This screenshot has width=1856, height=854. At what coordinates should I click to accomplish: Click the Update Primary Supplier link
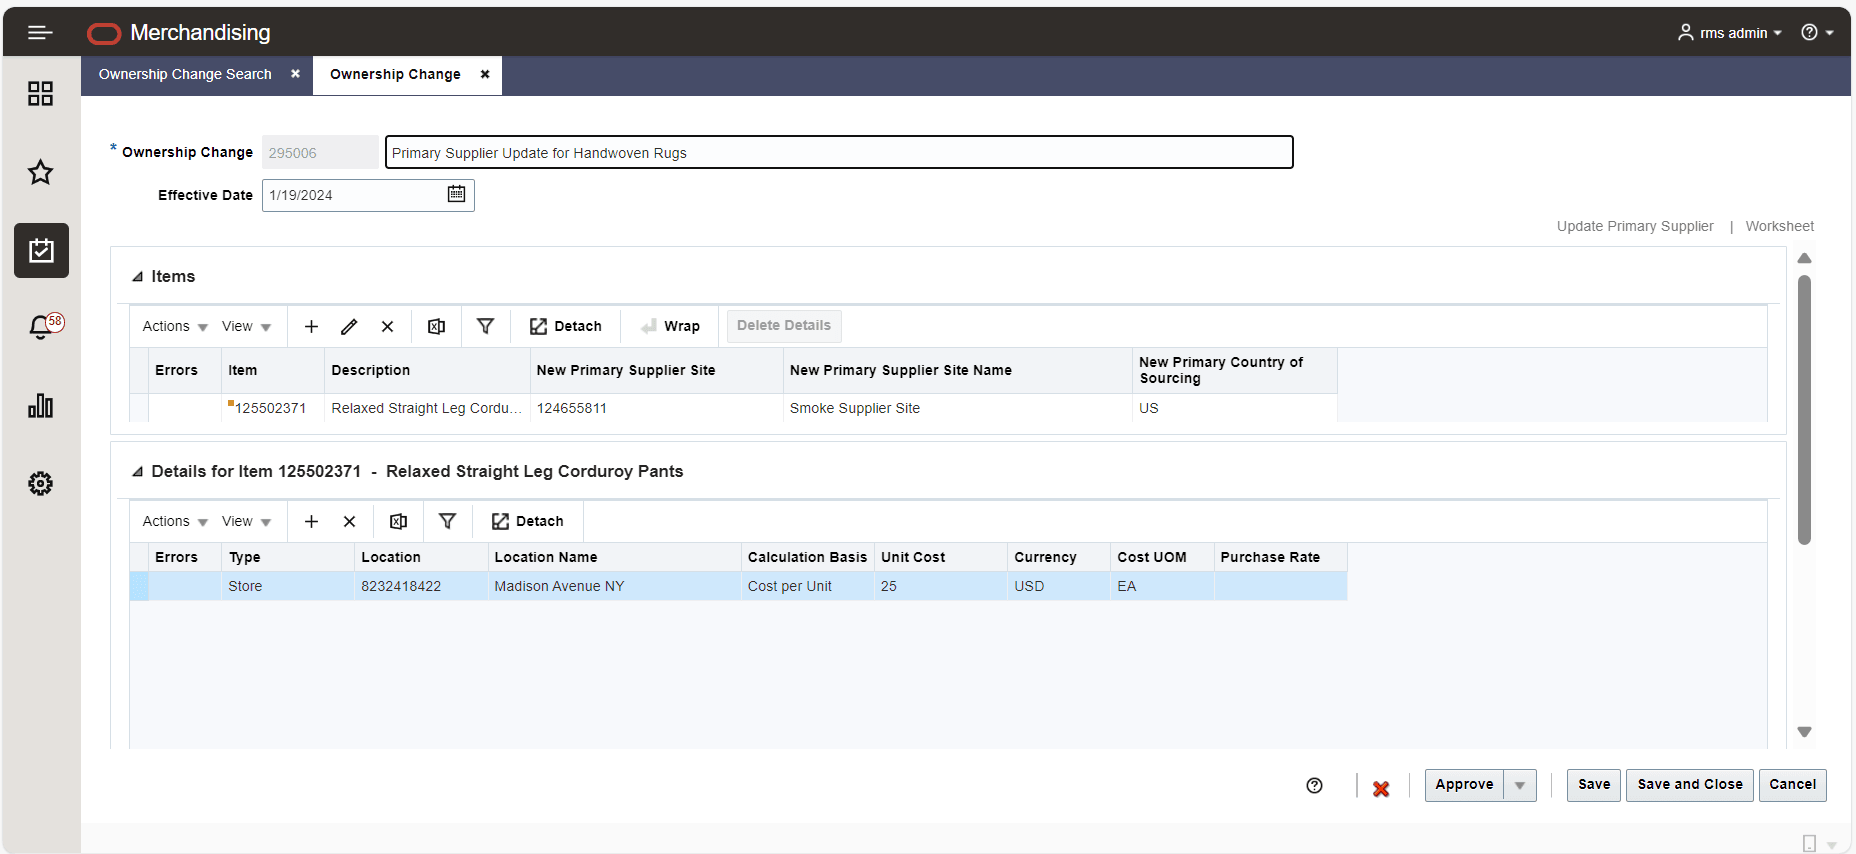pos(1635,226)
